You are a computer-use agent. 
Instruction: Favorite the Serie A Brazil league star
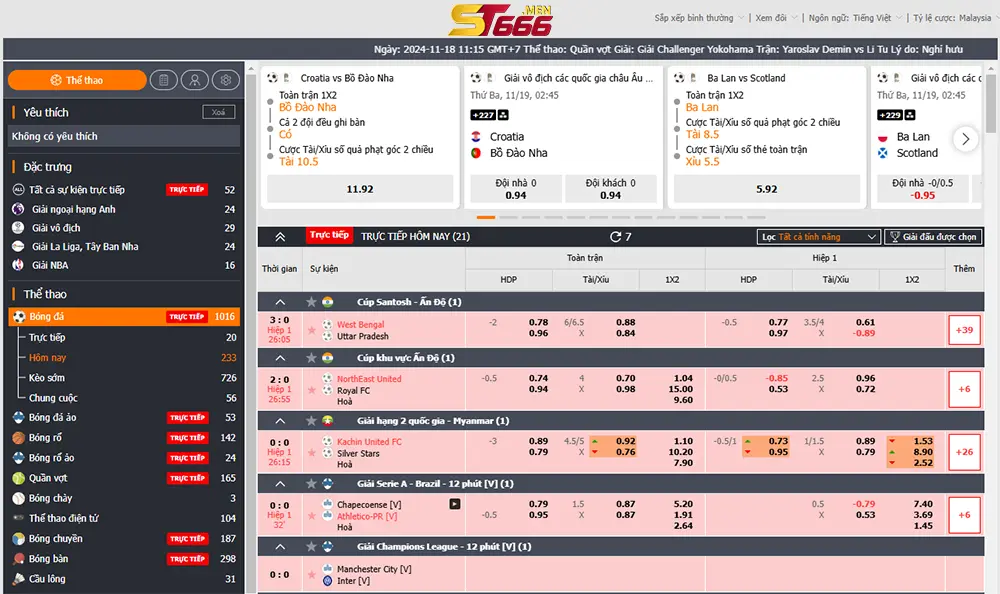(x=311, y=484)
